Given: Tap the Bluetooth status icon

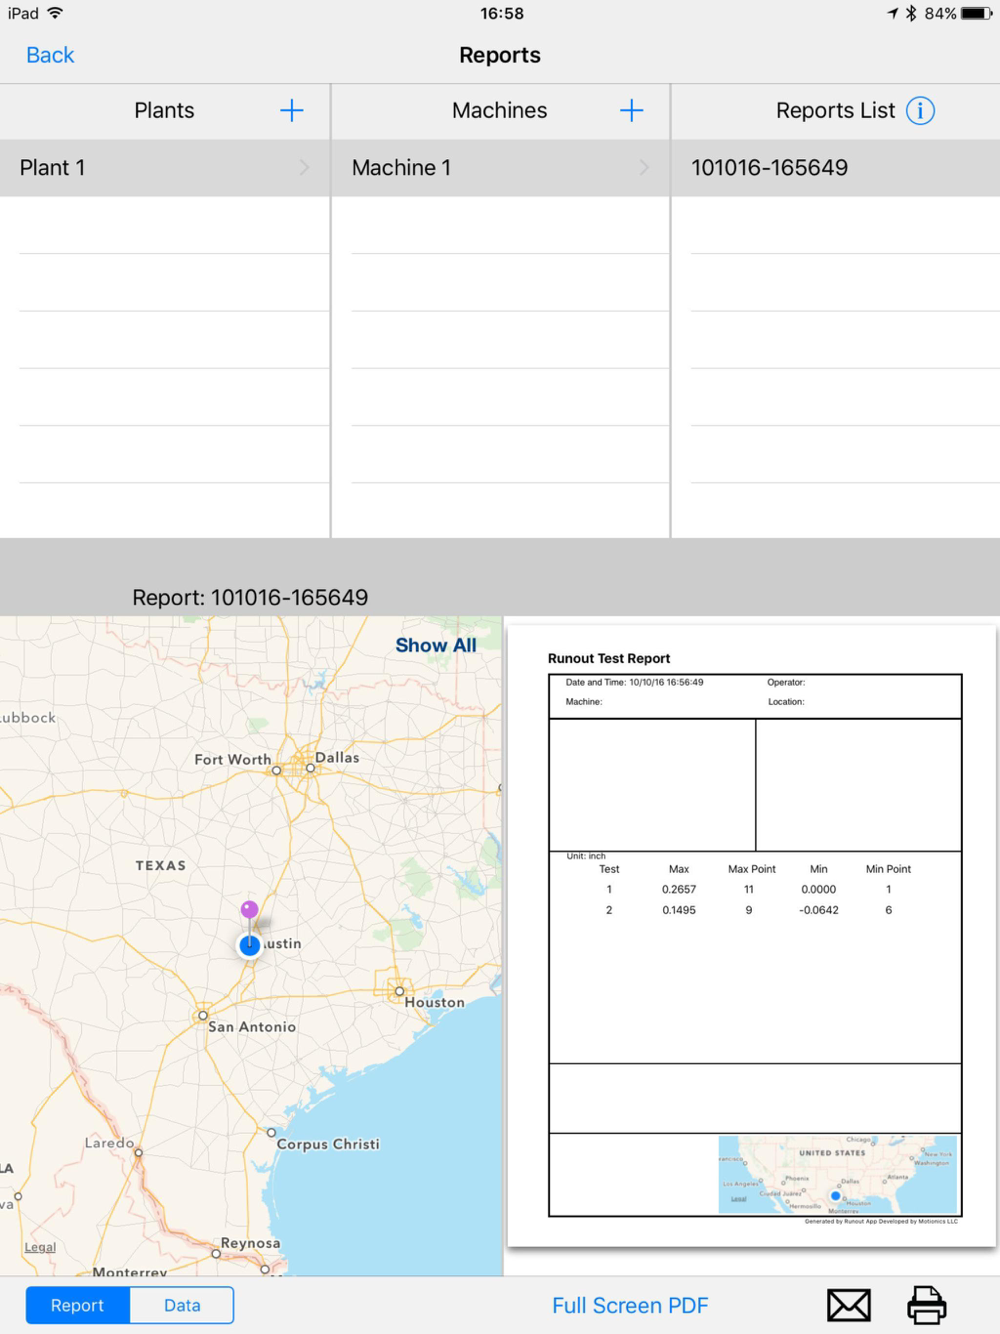Looking at the screenshot, I should click(911, 13).
